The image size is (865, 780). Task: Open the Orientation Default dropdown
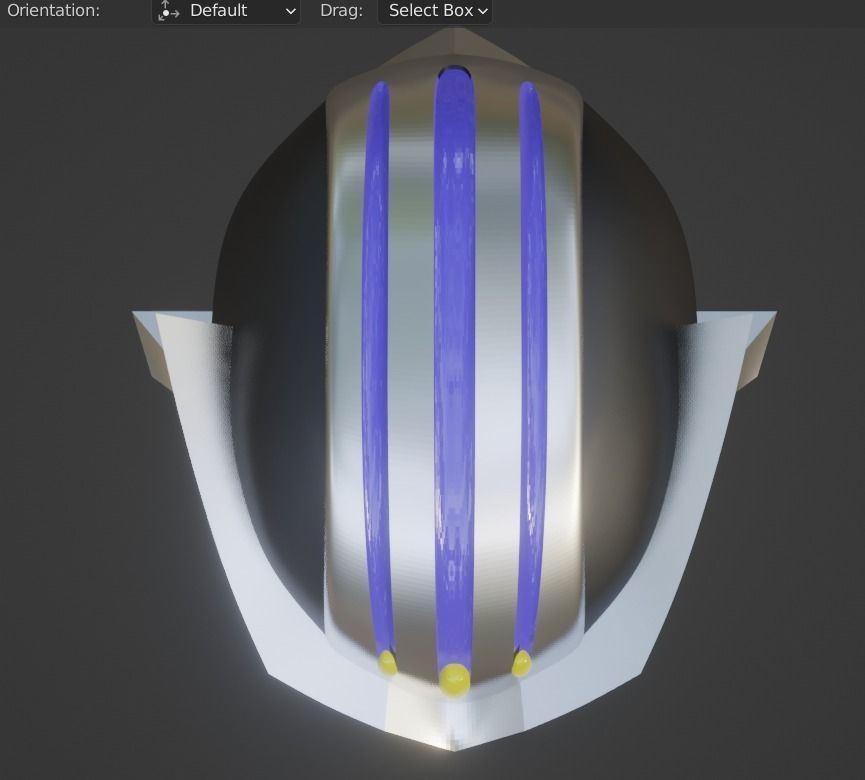tap(226, 11)
